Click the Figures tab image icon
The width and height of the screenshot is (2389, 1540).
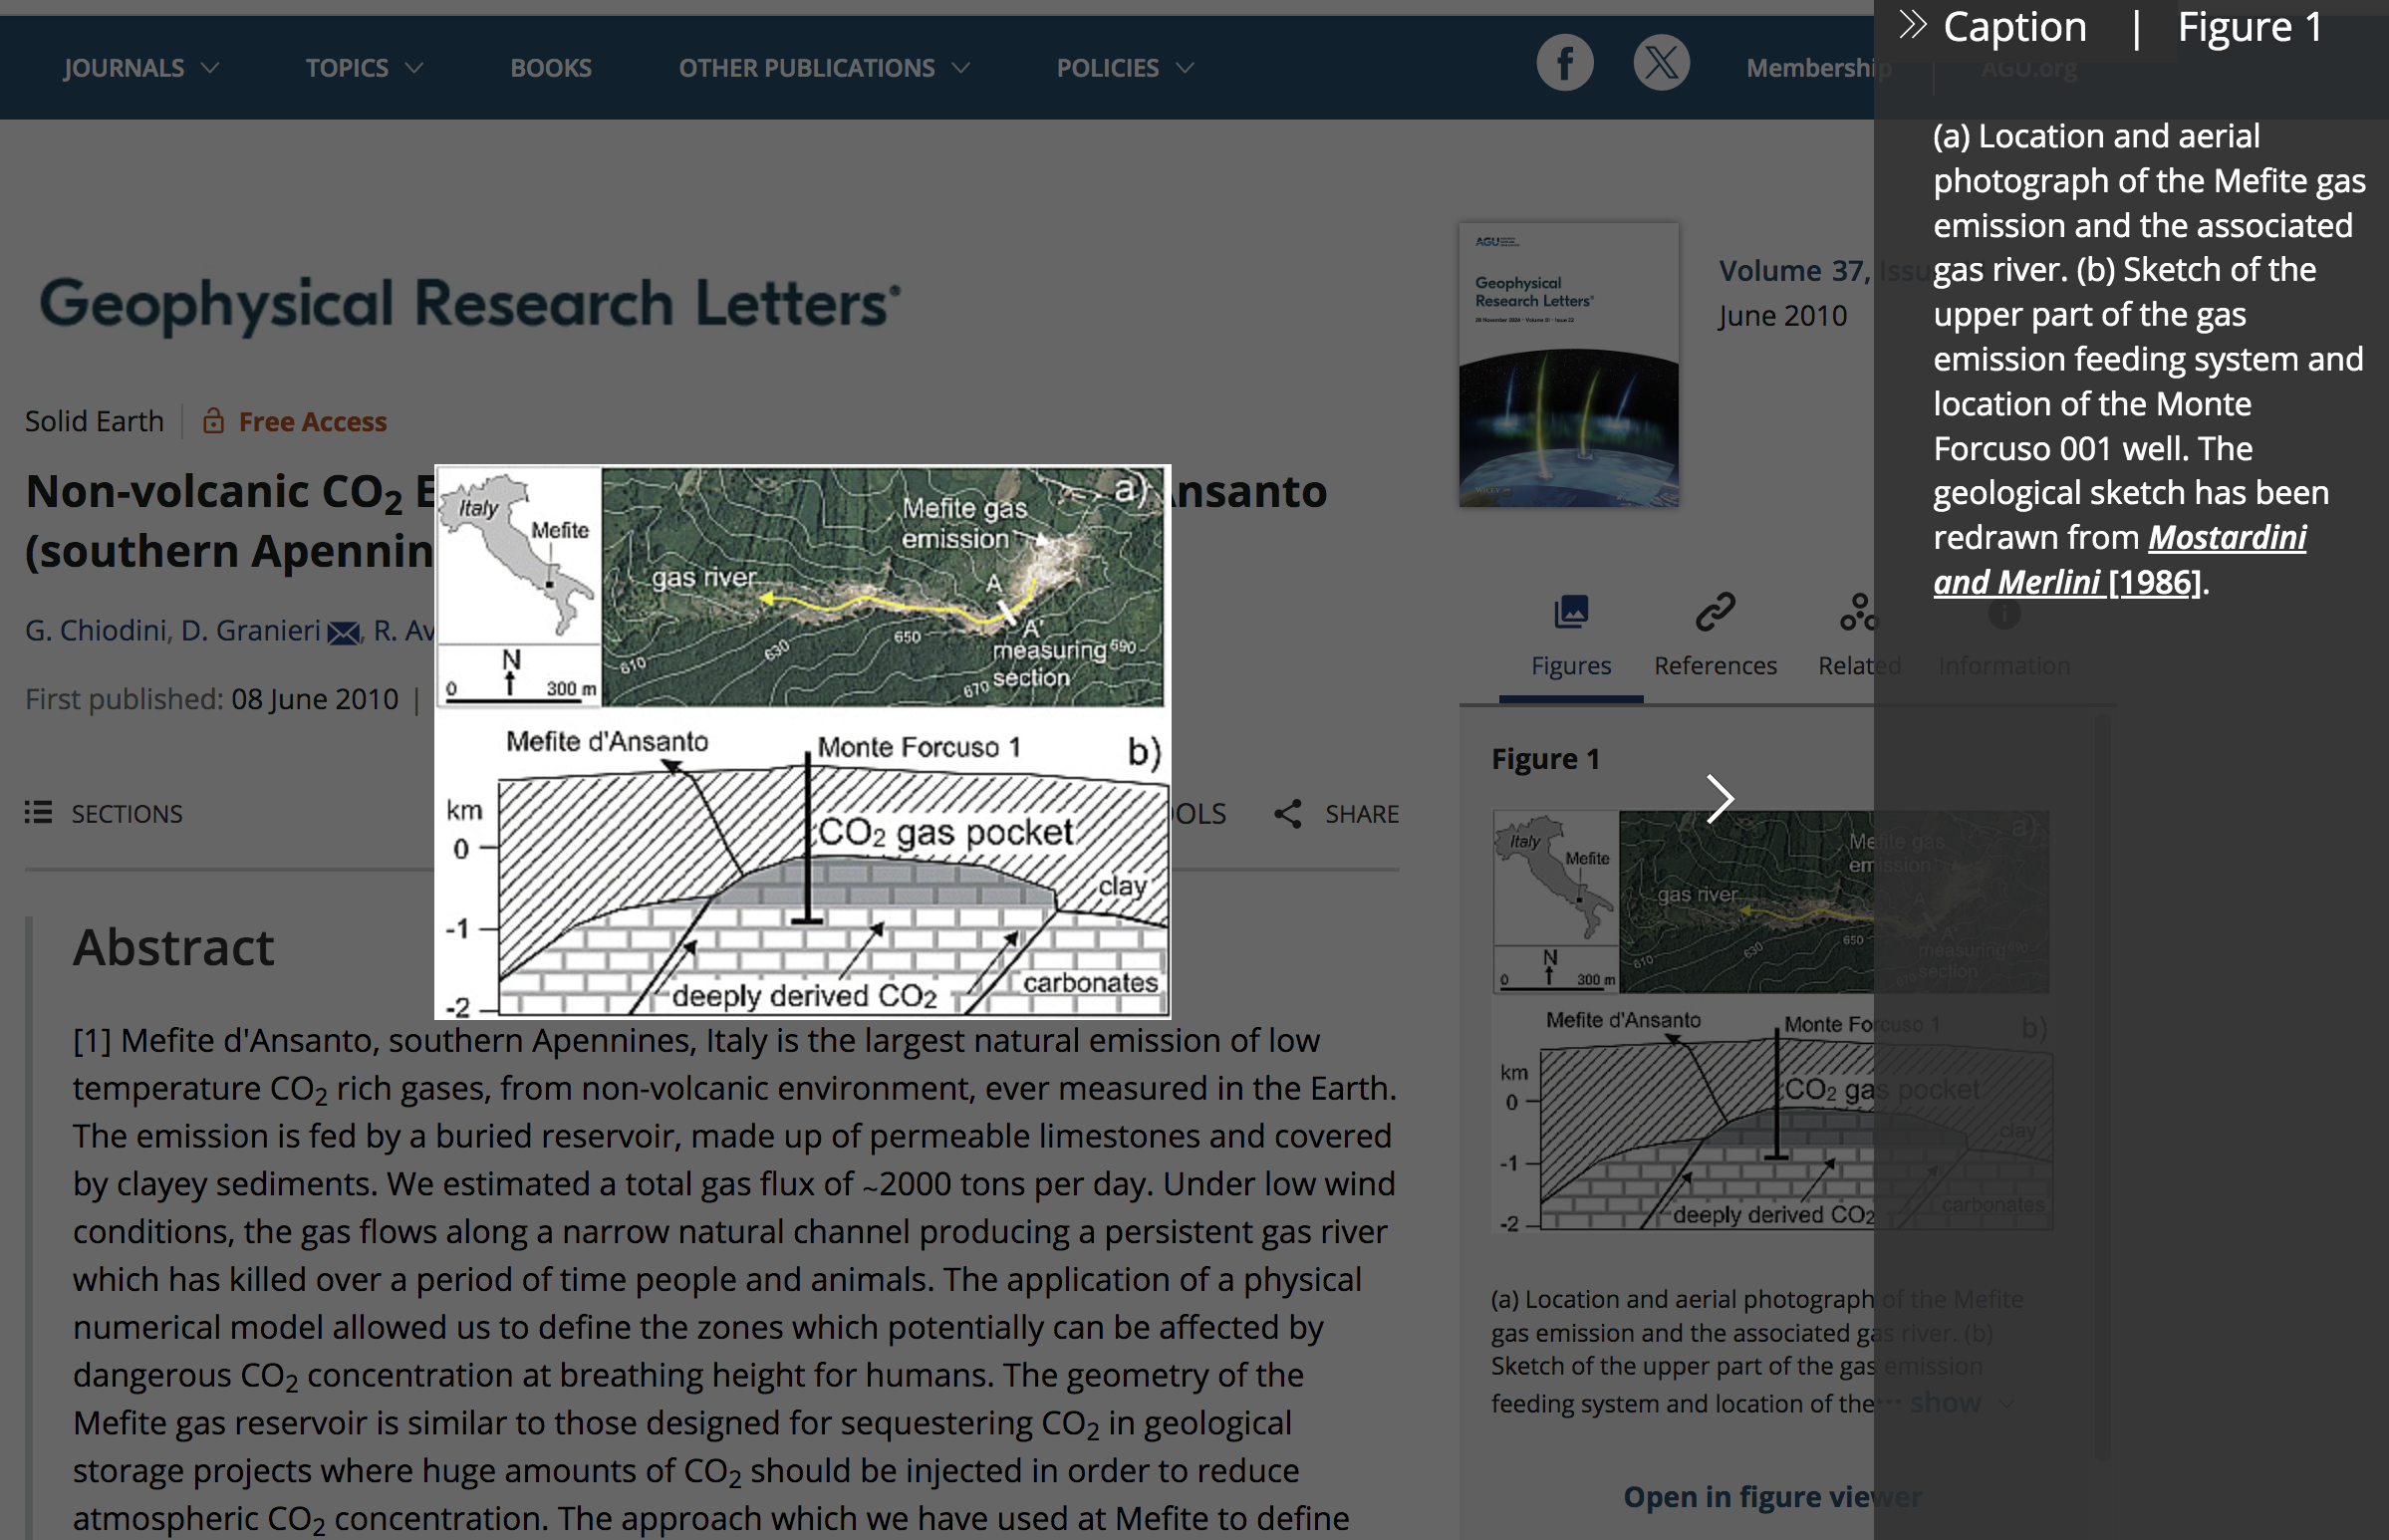[1571, 611]
